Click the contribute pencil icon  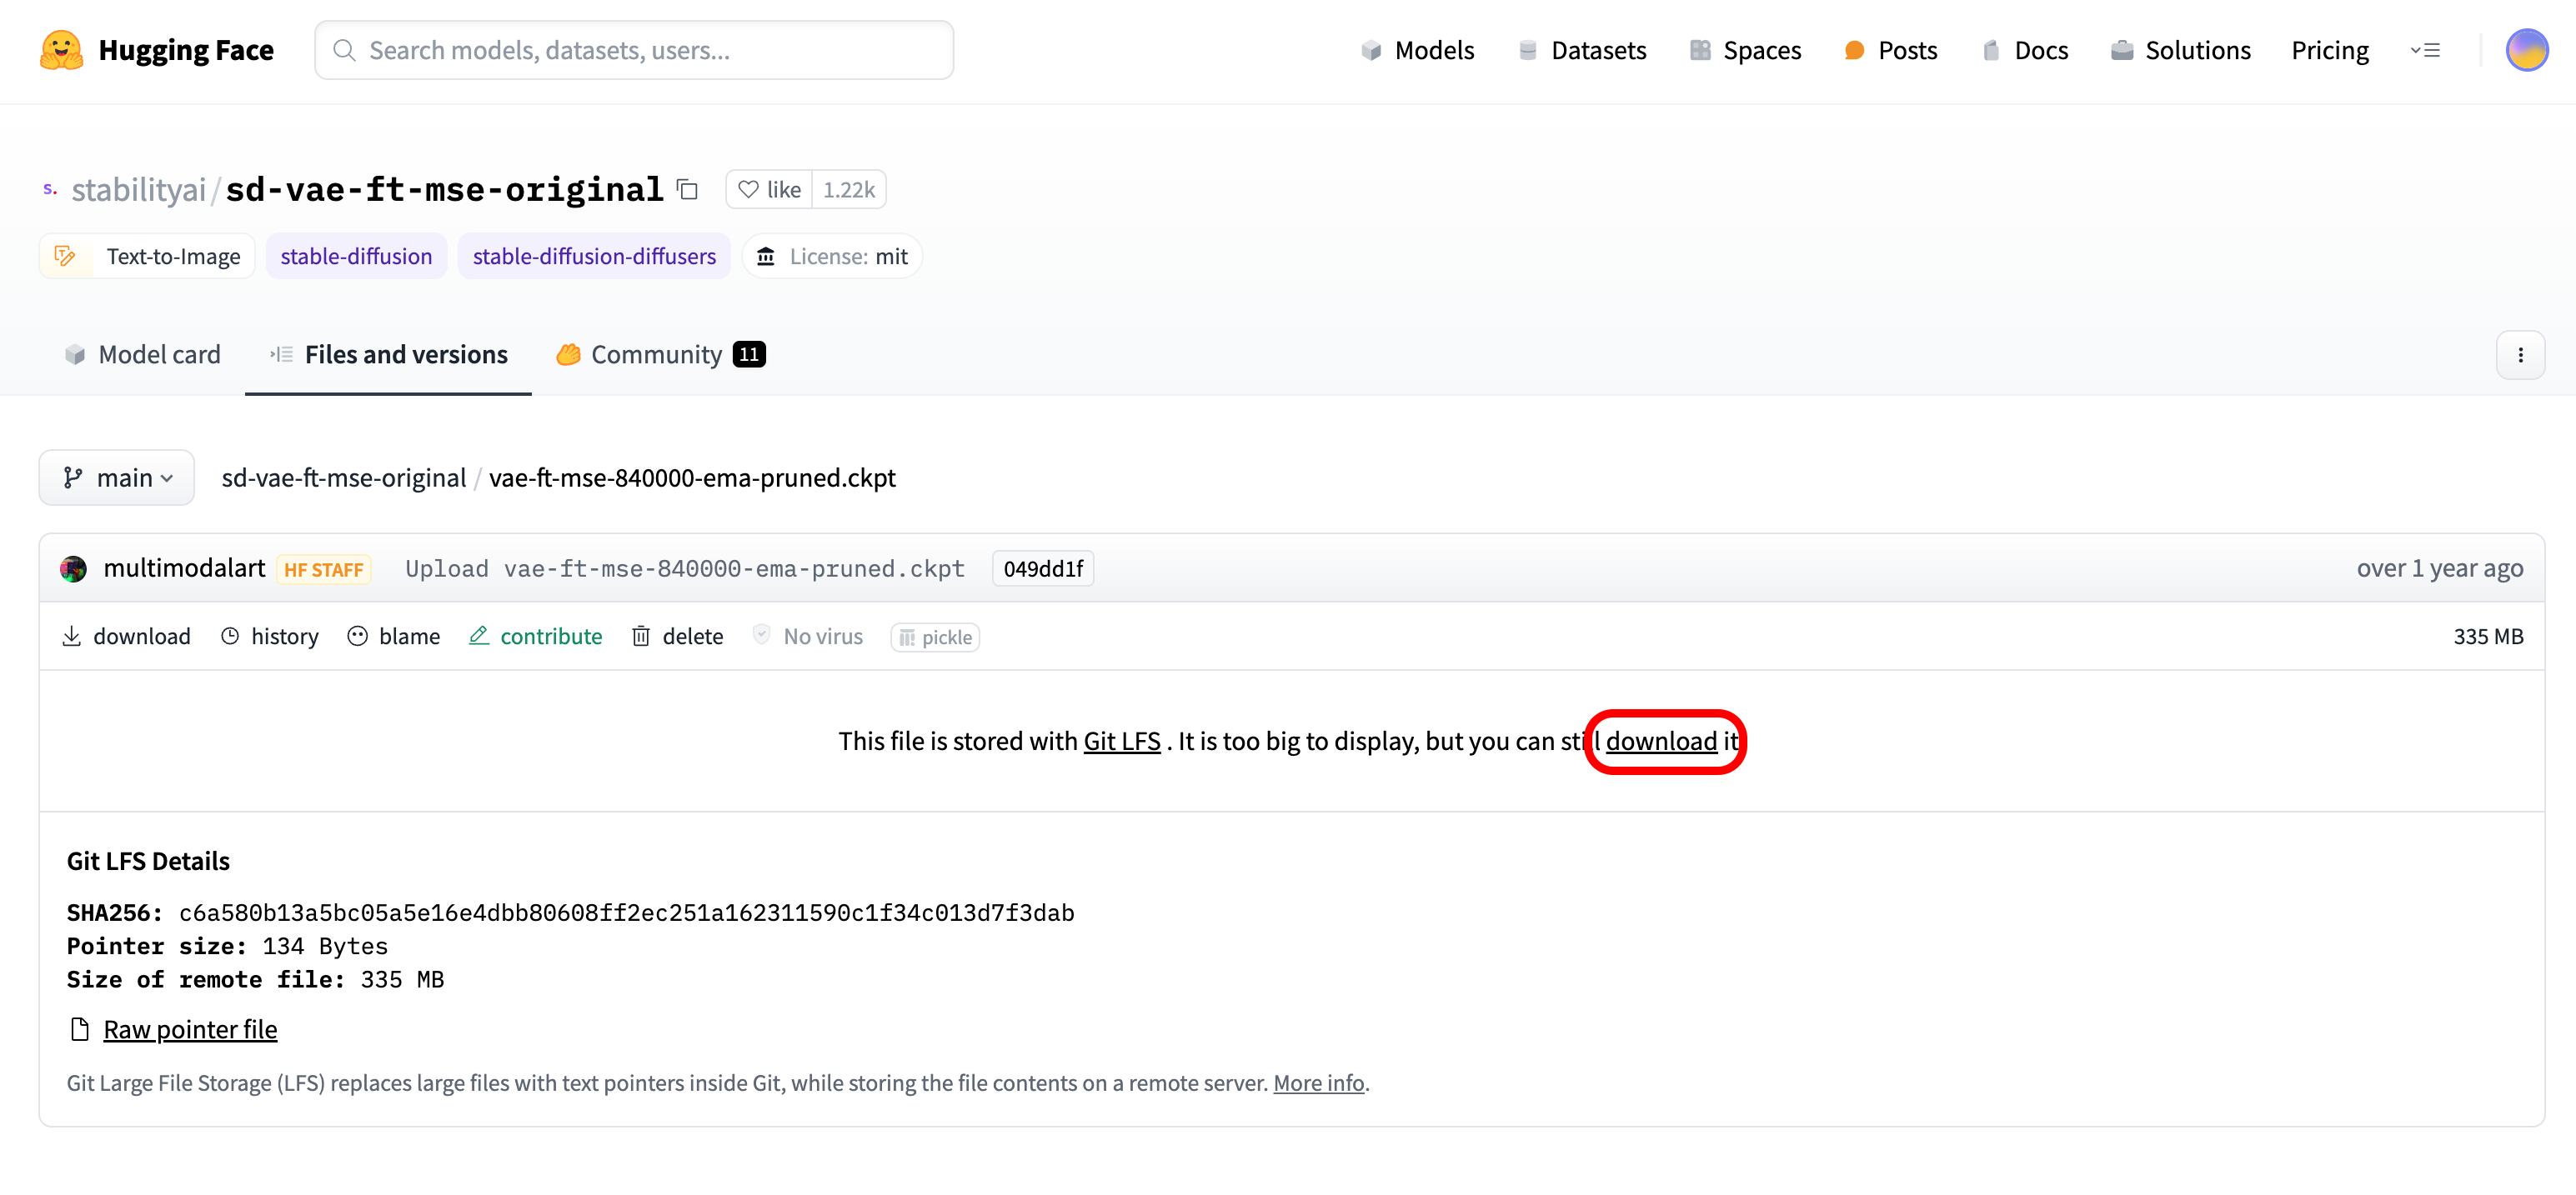[x=479, y=636]
